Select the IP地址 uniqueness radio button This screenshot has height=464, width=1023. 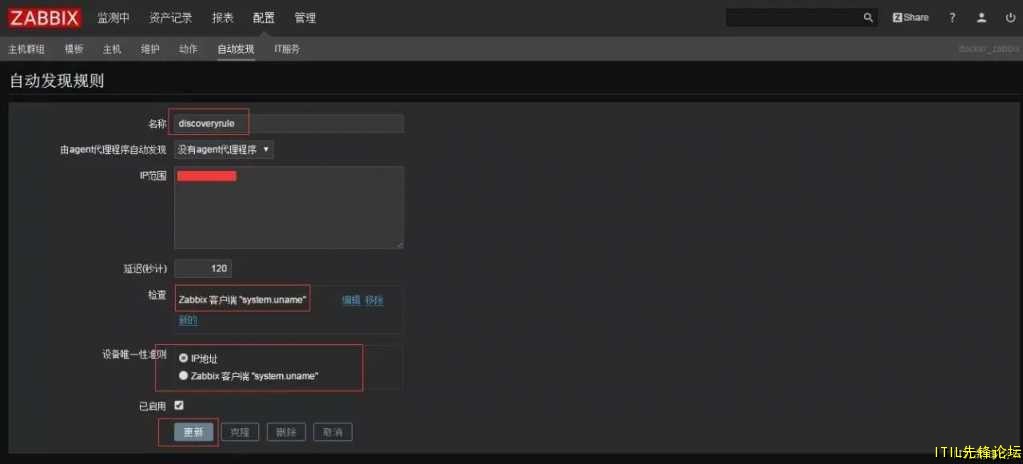click(183, 358)
